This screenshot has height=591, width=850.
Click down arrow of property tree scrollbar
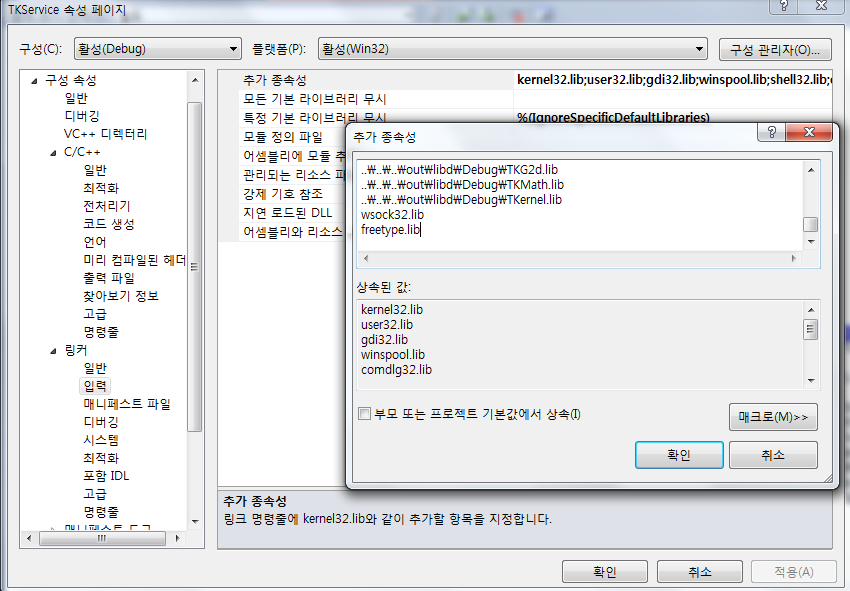195,522
